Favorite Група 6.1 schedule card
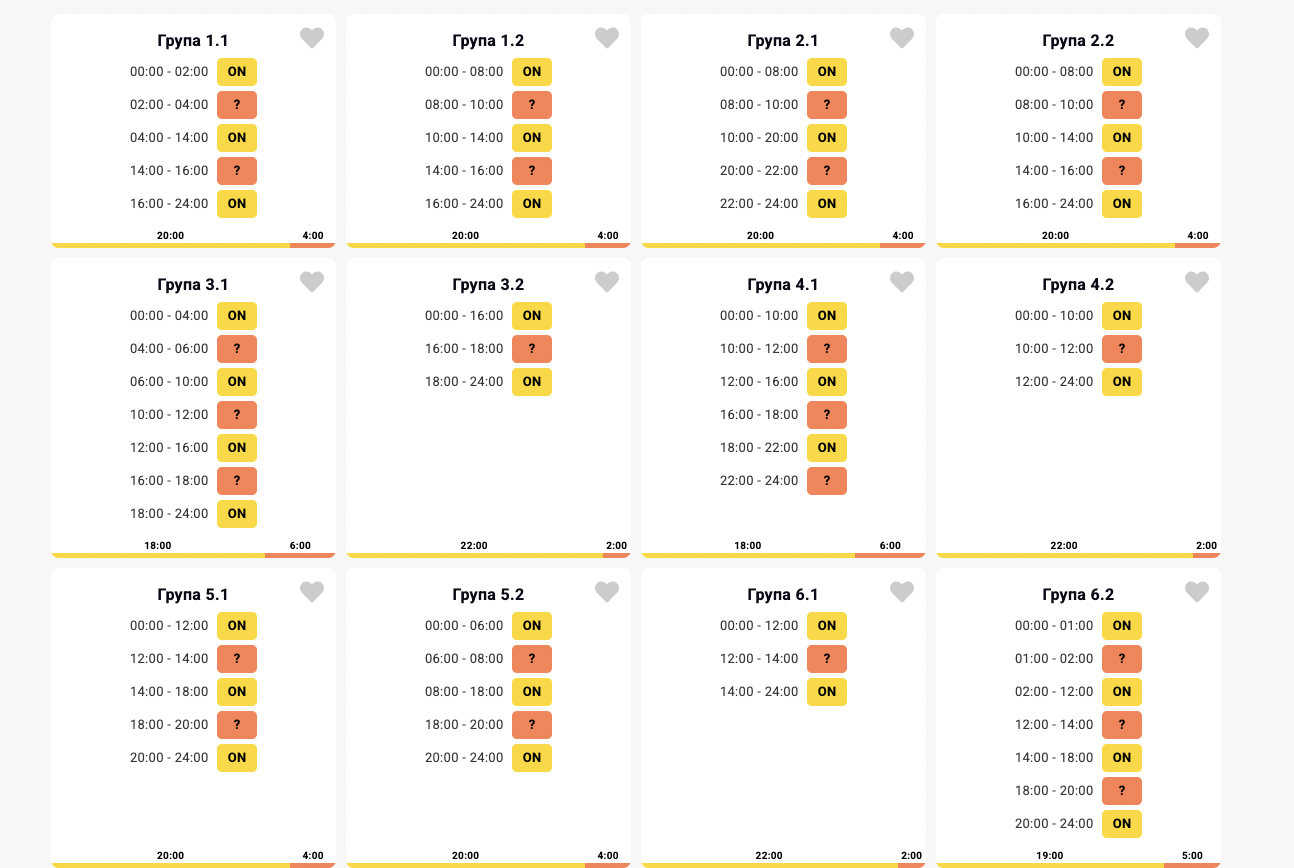 (x=902, y=592)
